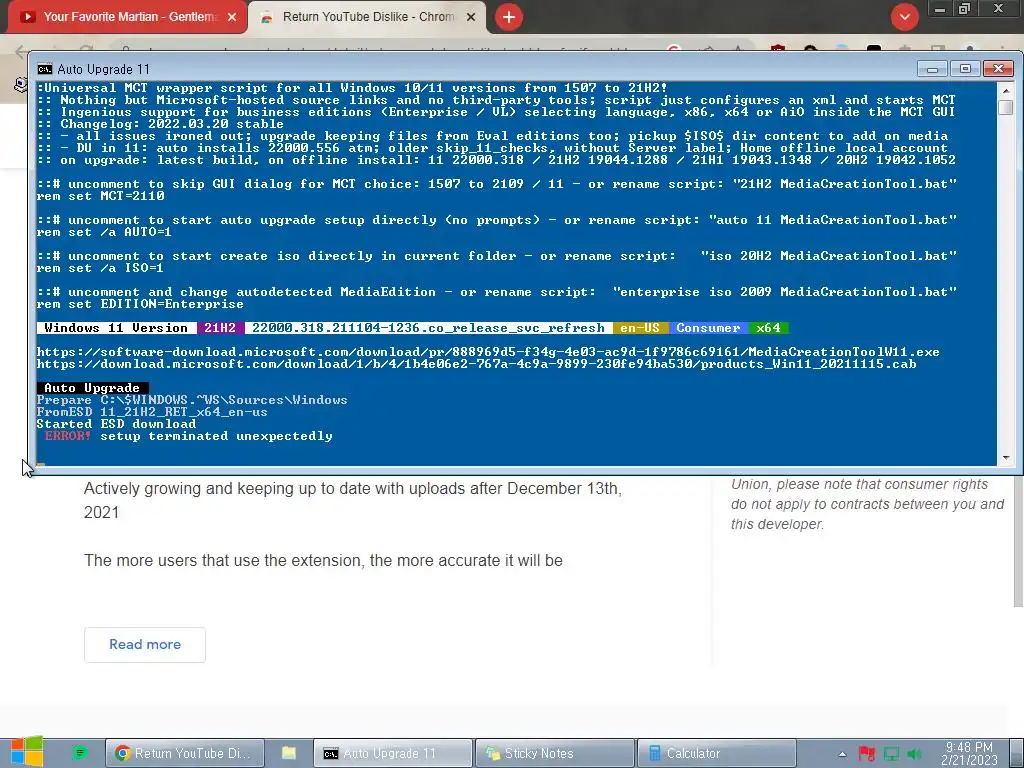The height and width of the screenshot is (768, 1024).
Task: Click 'rem set /a AUTO=1' line
Action: (x=104, y=232)
